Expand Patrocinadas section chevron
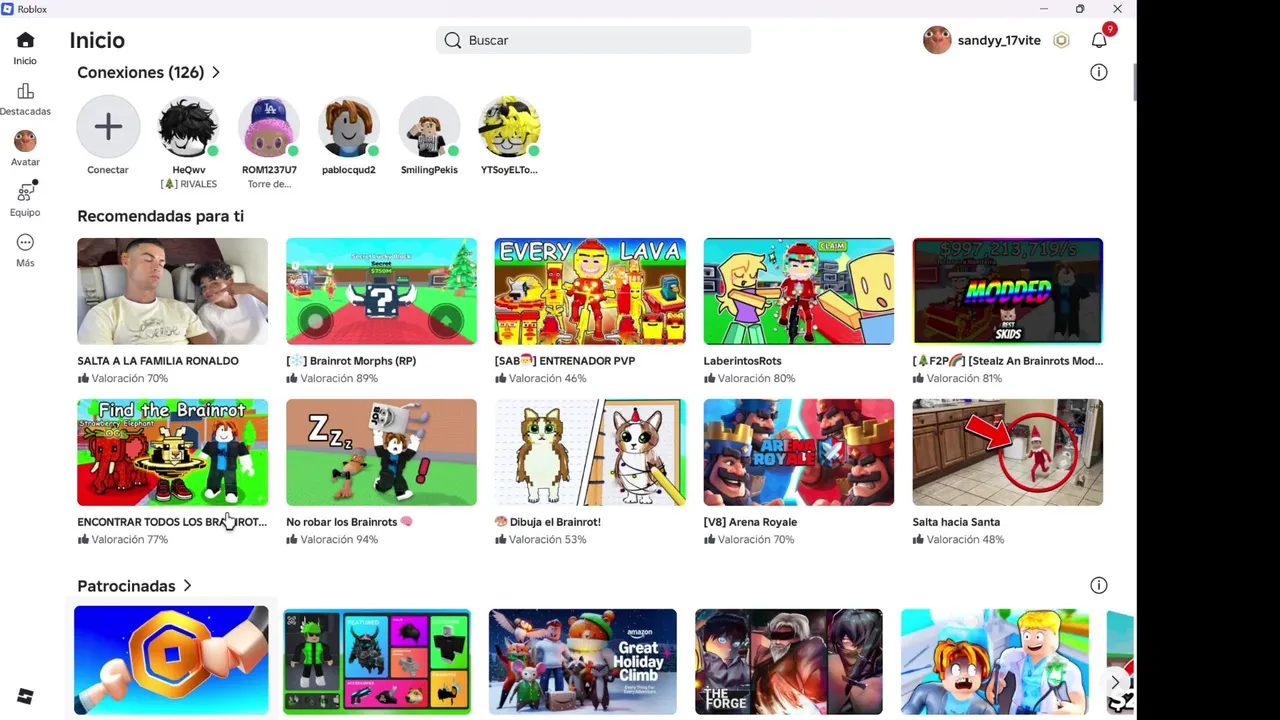The width and height of the screenshot is (1280, 720). (x=187, y=586)
